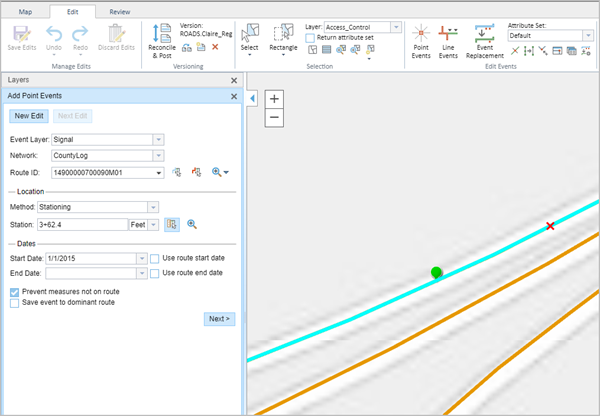Click the Undo icon

tap(53, 34)
